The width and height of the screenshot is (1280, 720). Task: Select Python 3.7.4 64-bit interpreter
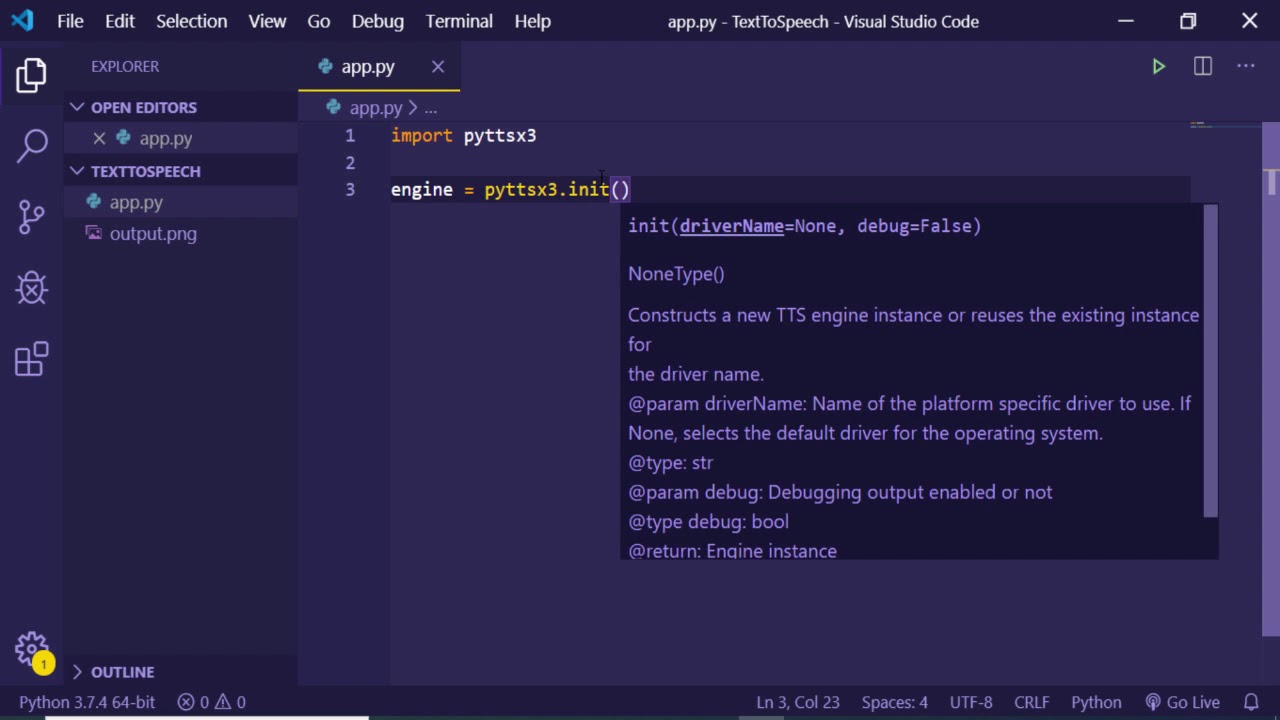coord(87,702)
